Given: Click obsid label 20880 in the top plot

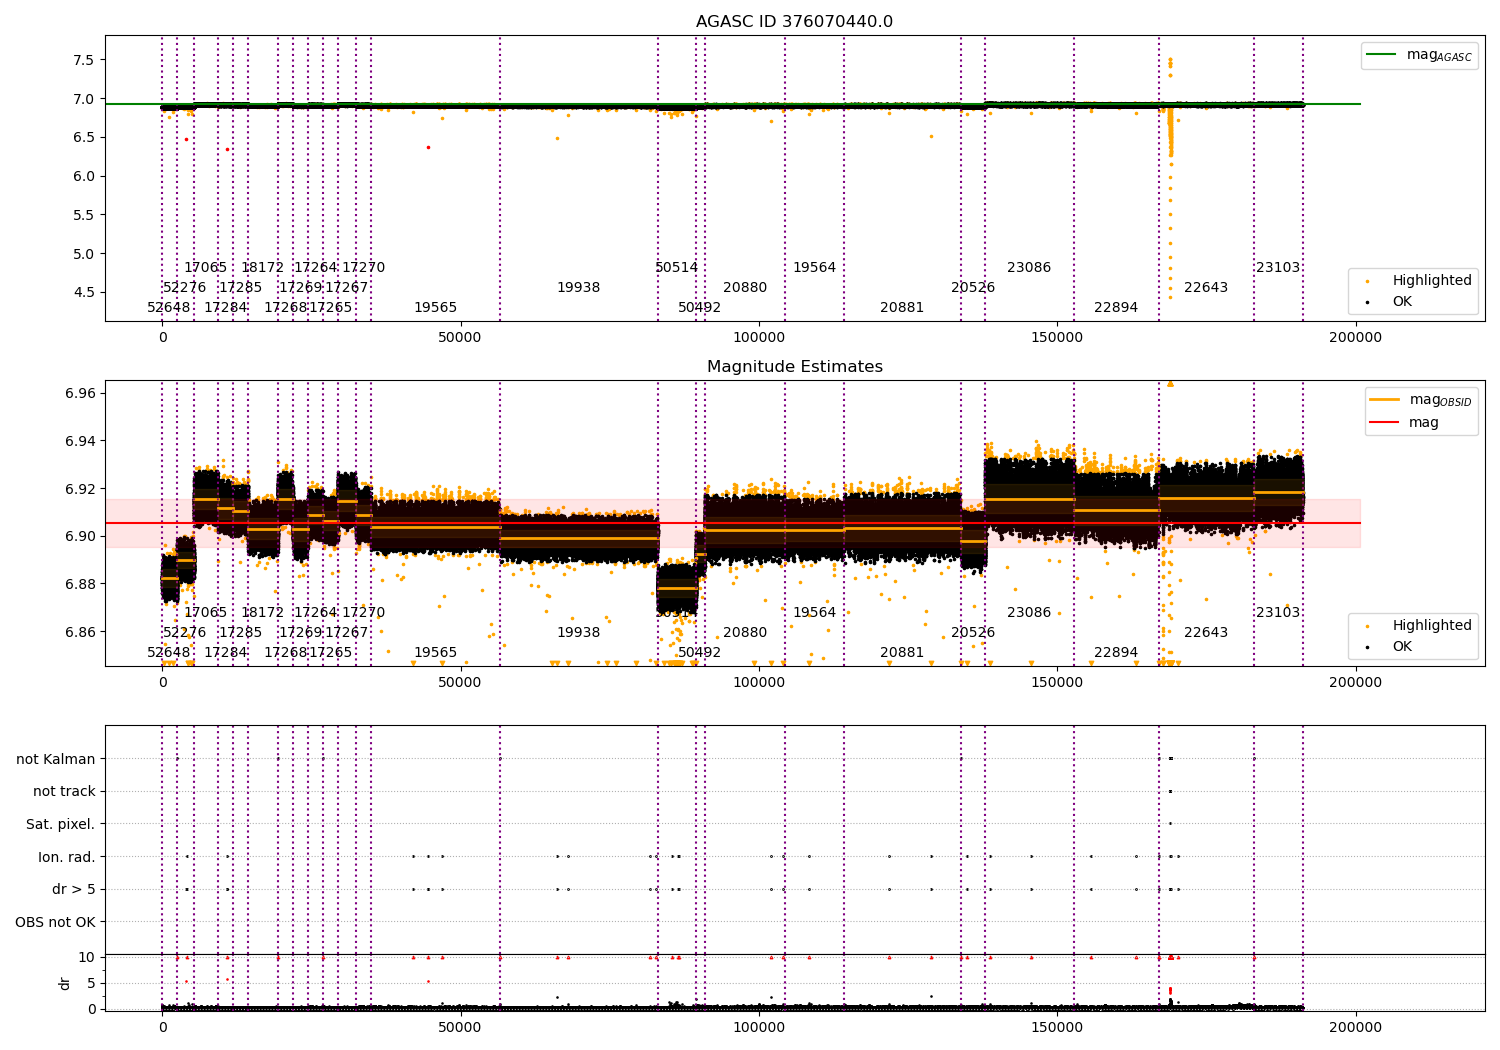Looking at the screenshot, I should (745, 288).
